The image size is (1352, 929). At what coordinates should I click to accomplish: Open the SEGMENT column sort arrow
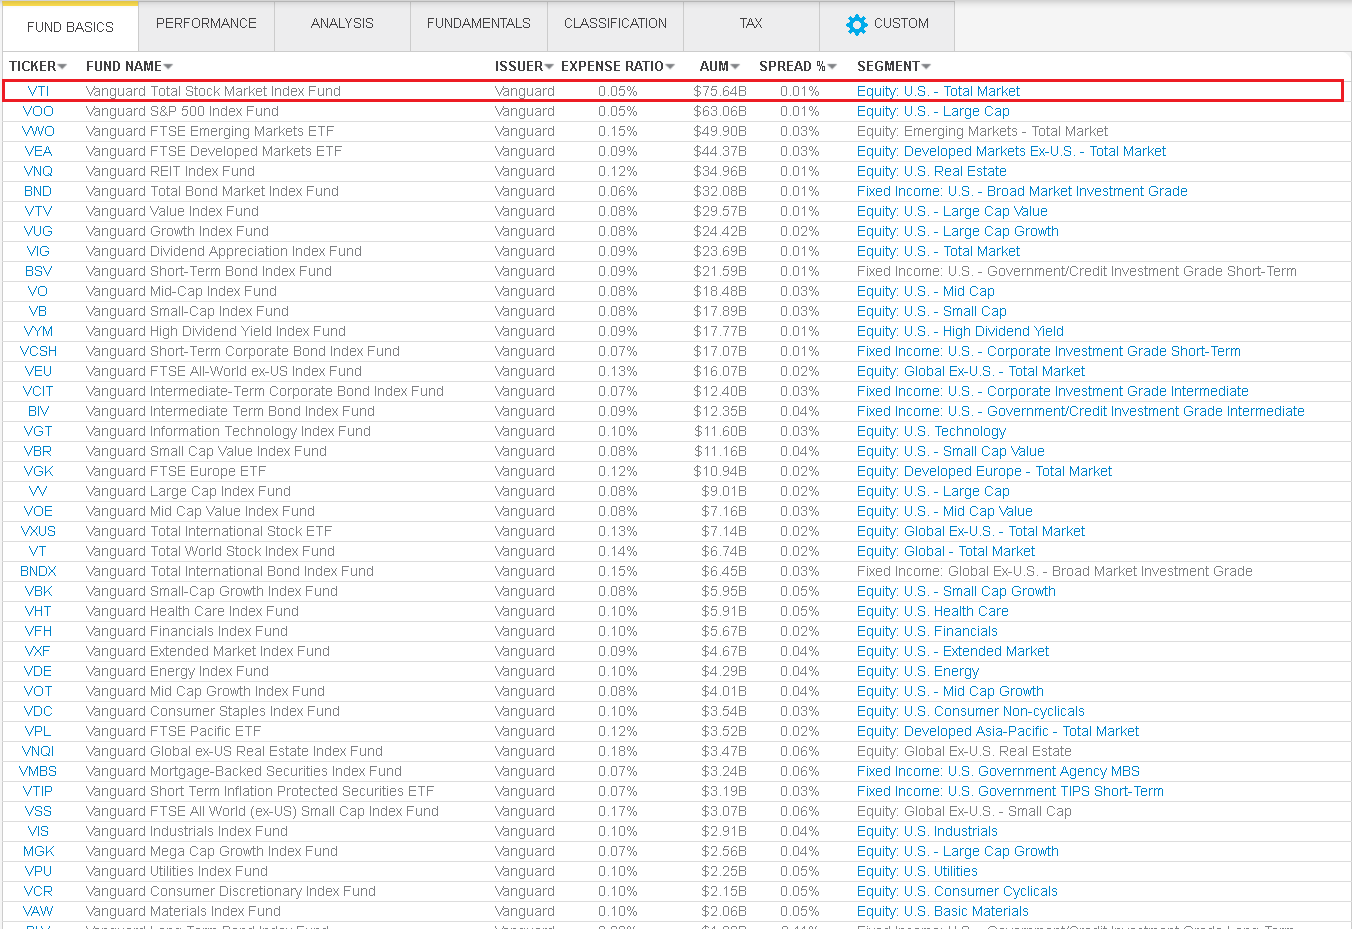(926, 67)
